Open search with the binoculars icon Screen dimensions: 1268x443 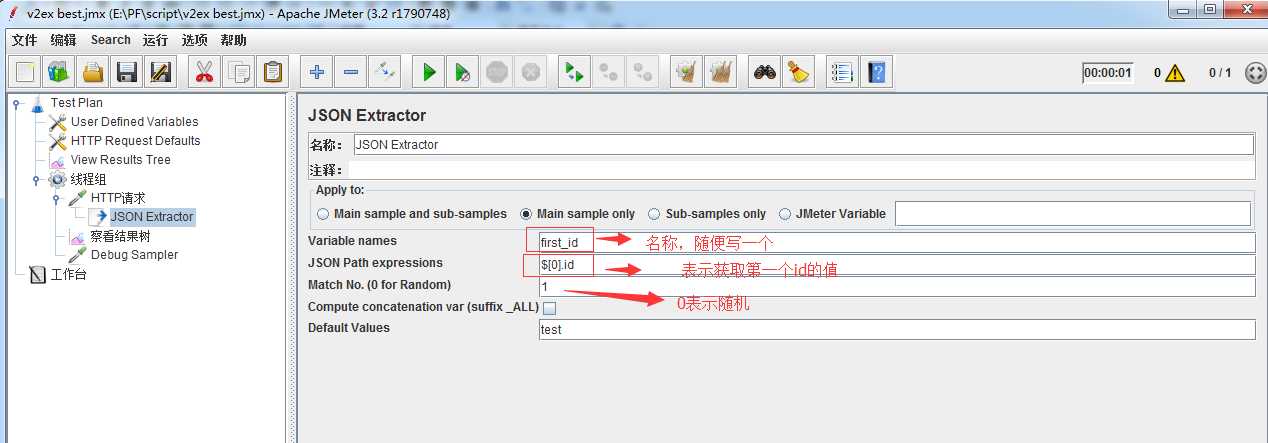click(x=765, y=72)
